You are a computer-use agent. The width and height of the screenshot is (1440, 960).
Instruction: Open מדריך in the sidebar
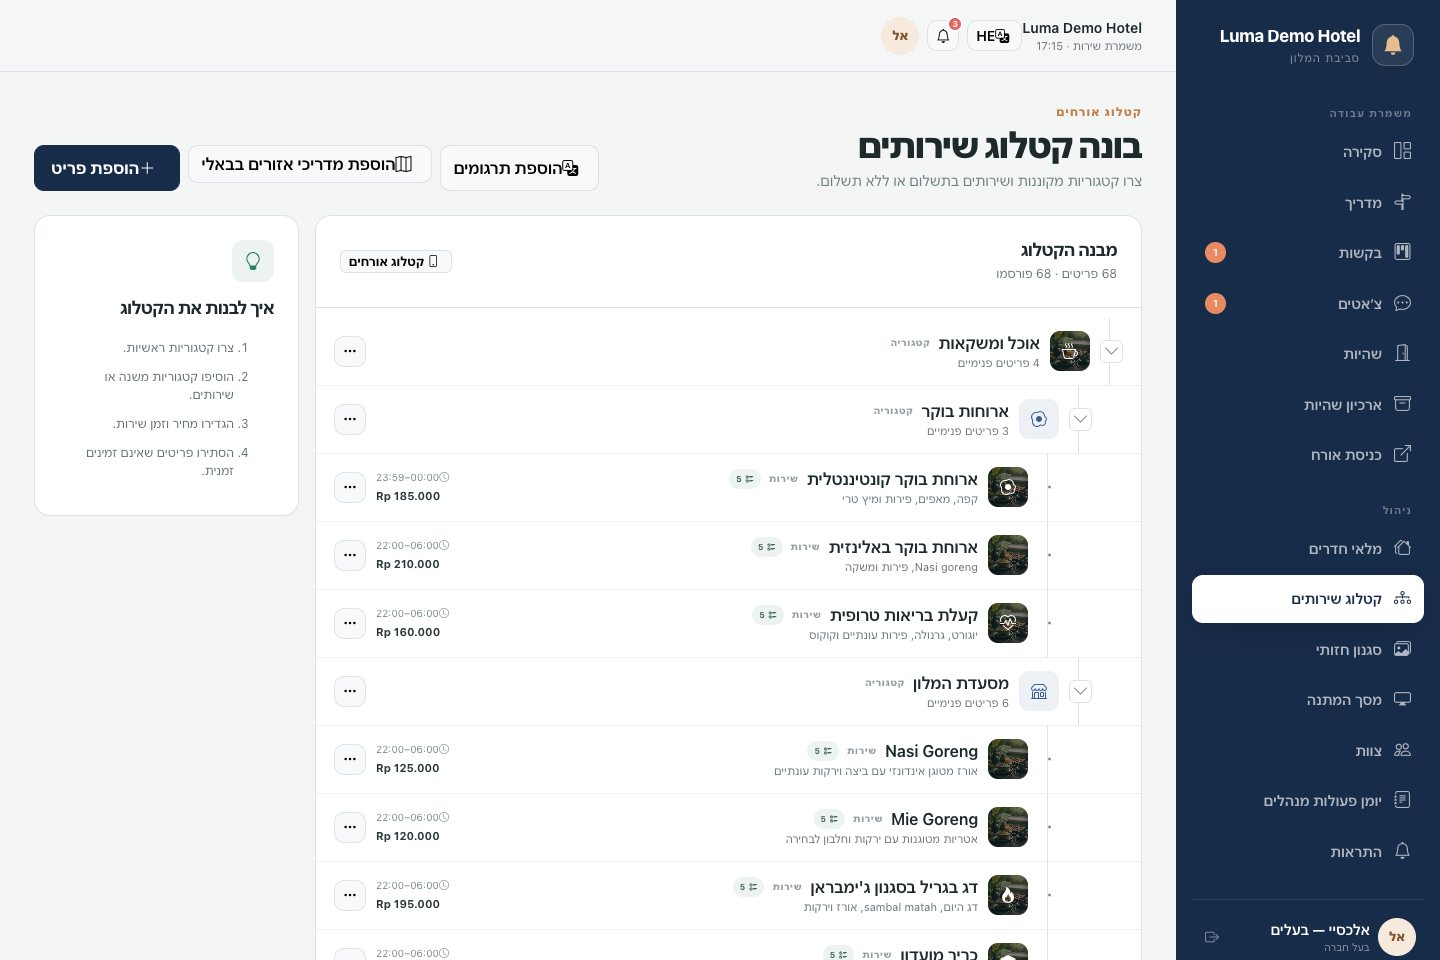(x=1308, y=202)
